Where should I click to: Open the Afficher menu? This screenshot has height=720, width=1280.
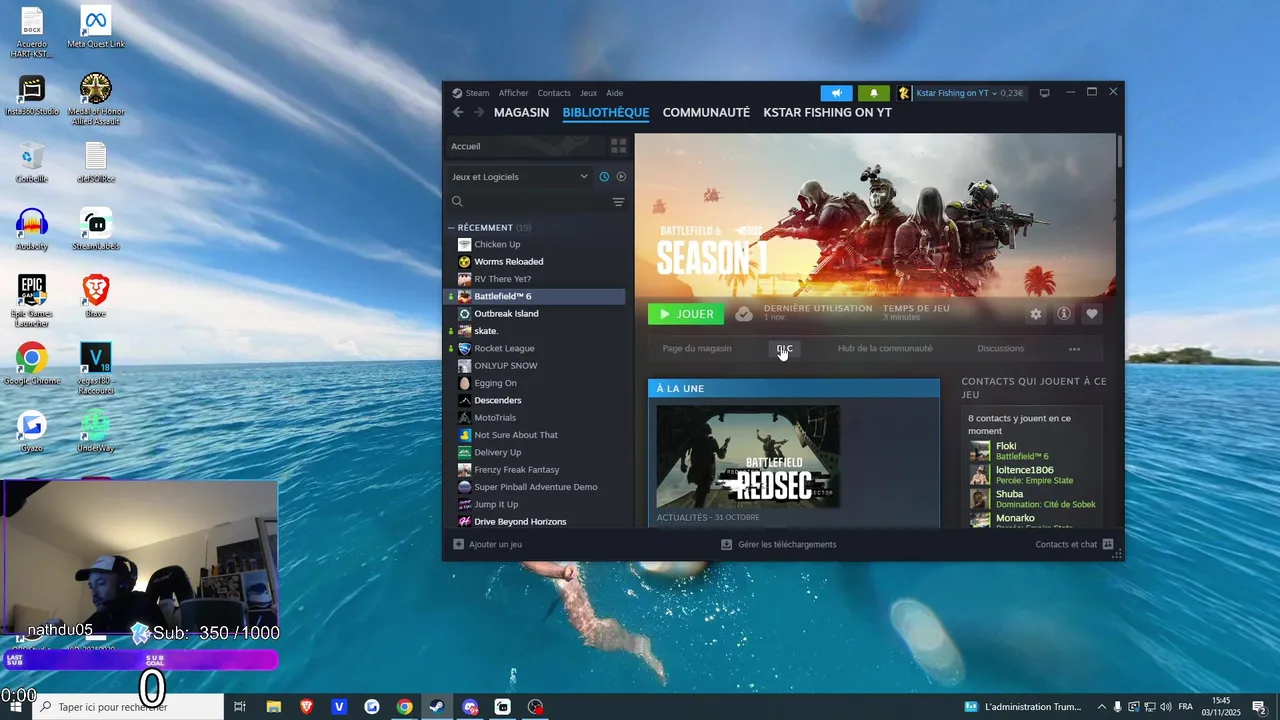tap(513, 93)
